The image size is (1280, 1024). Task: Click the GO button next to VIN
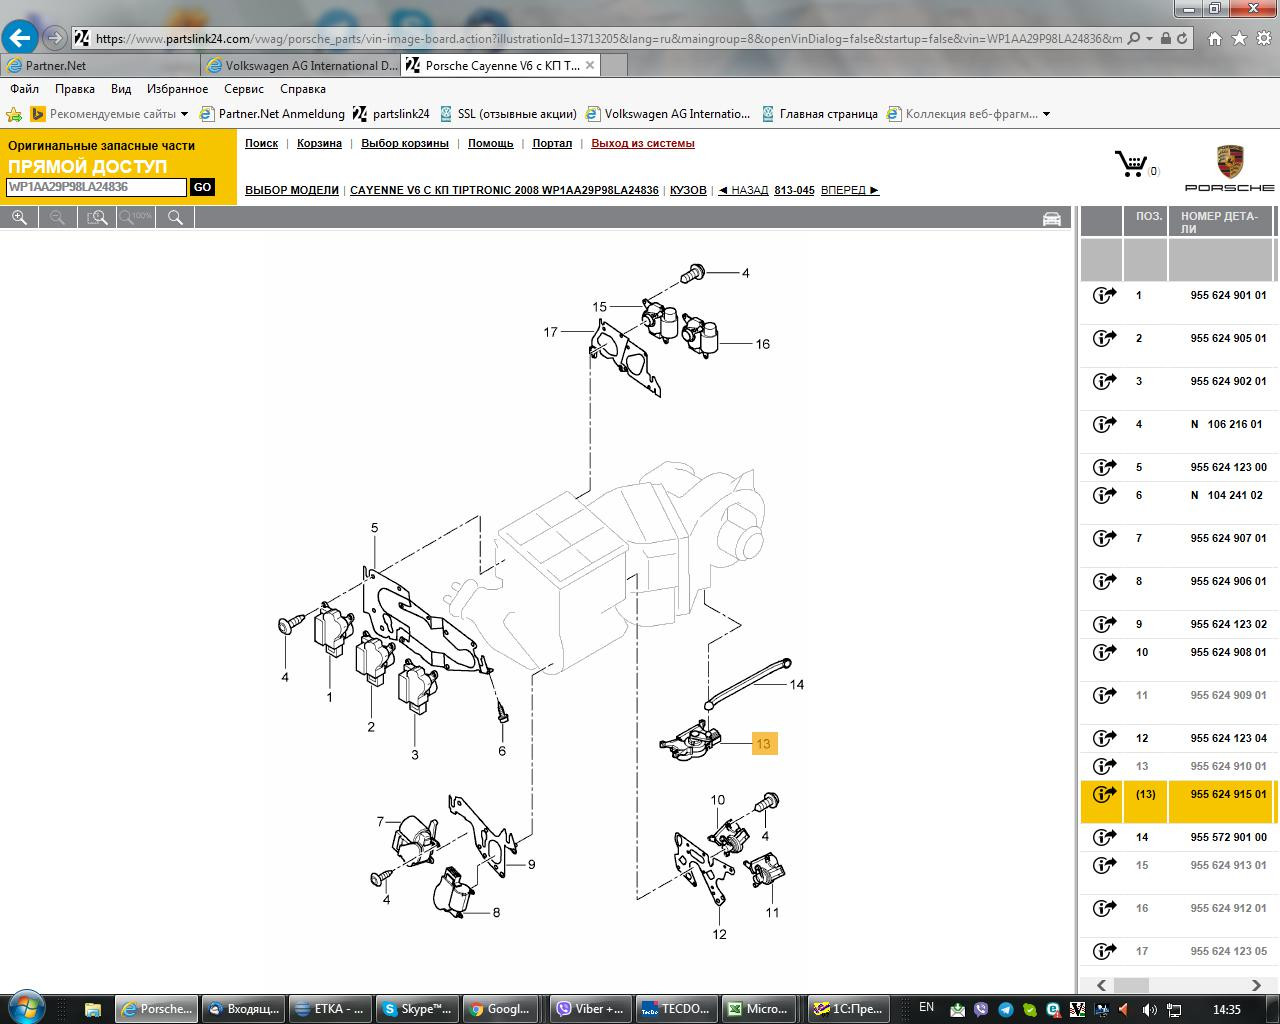point(202,187)
